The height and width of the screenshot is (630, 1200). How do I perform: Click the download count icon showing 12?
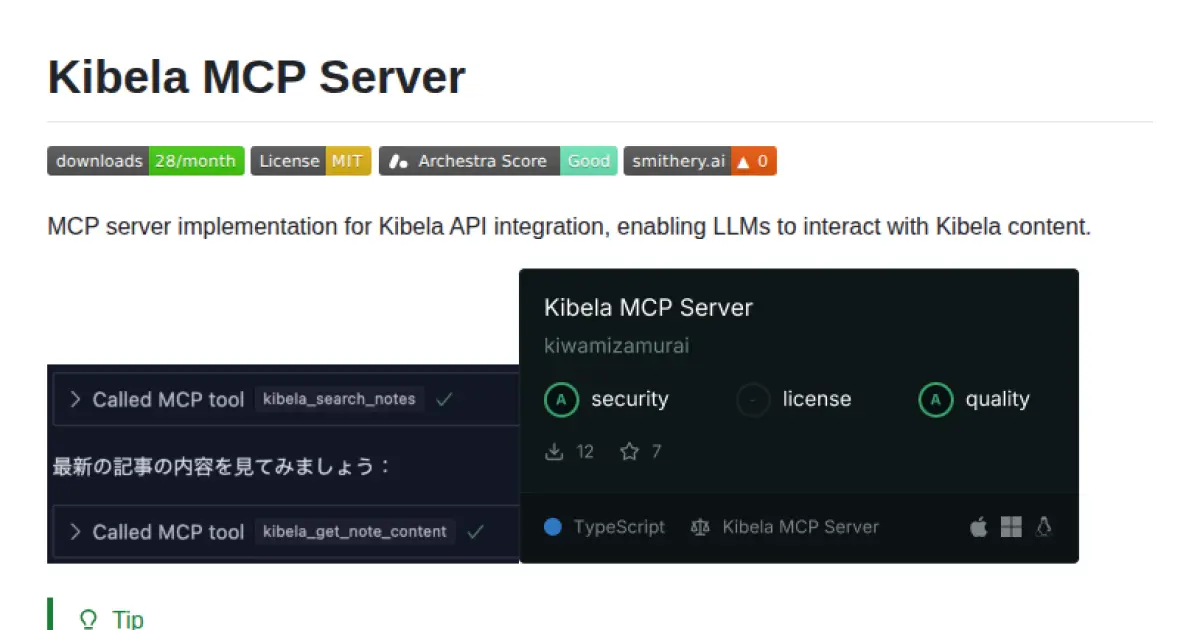555,451
